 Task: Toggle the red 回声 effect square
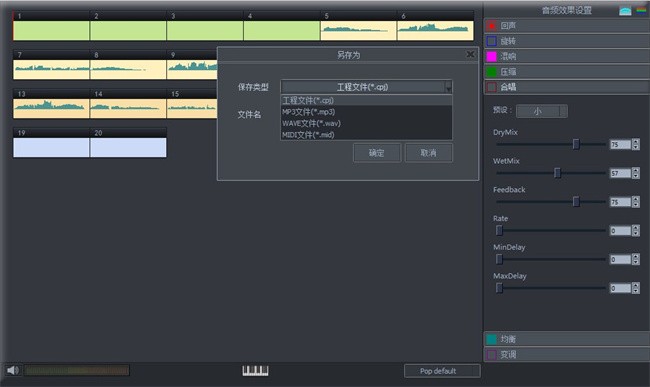coord(492,26)
